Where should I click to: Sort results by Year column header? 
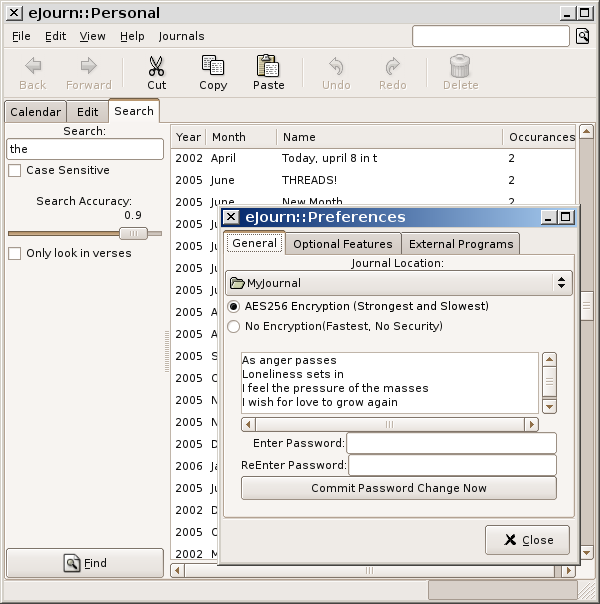click(x=188, y=137)
